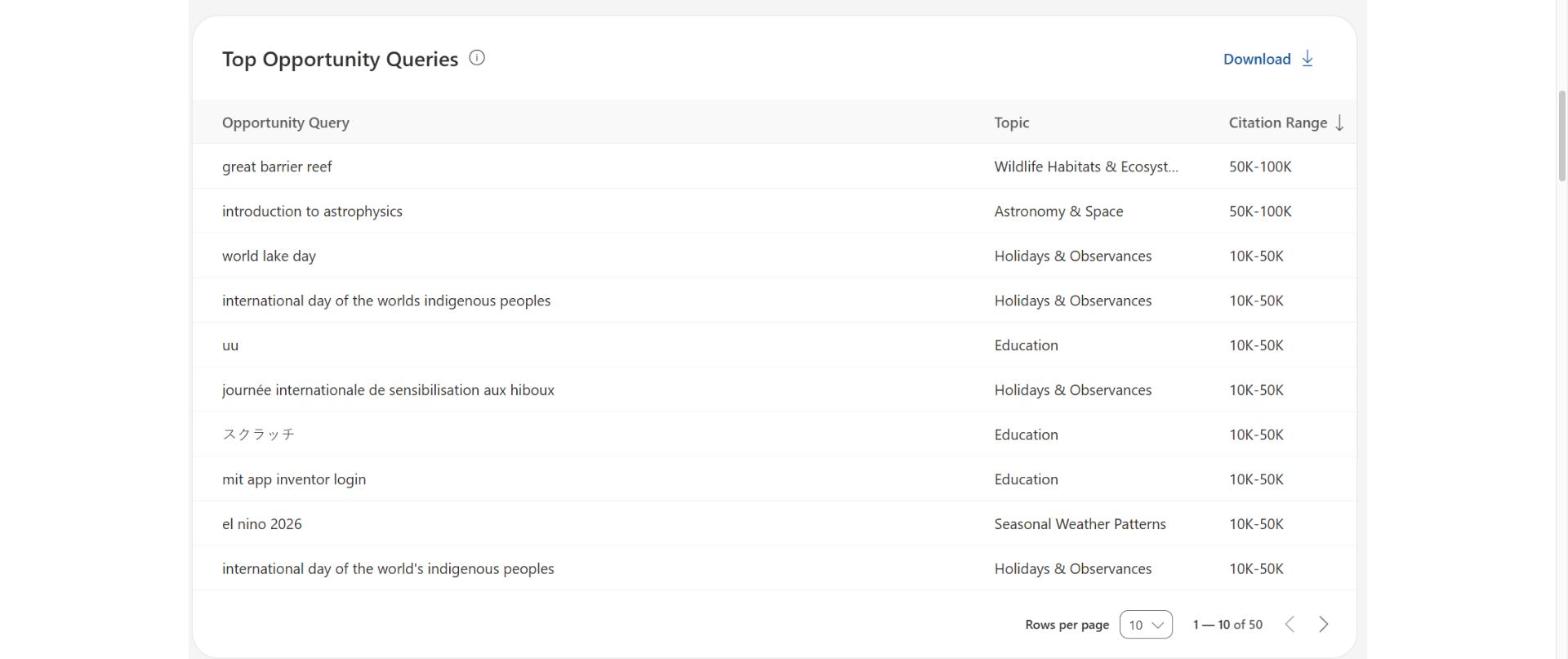This screenshot has width=1568, height=659.
Task: Click the 'Top Opportunity Queries' heading
Action: (x=340, y=59)
